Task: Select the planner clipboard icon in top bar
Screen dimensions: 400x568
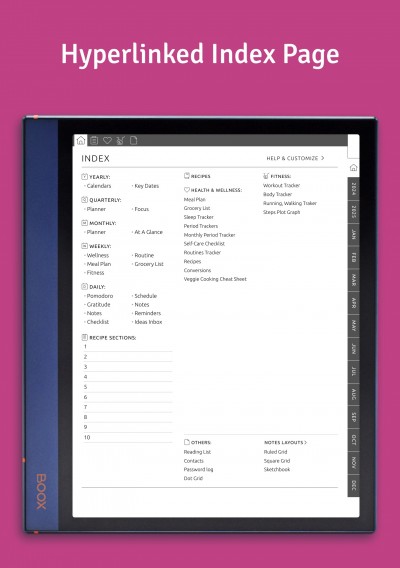Action: pyautogui.click(x=94, y=141)
